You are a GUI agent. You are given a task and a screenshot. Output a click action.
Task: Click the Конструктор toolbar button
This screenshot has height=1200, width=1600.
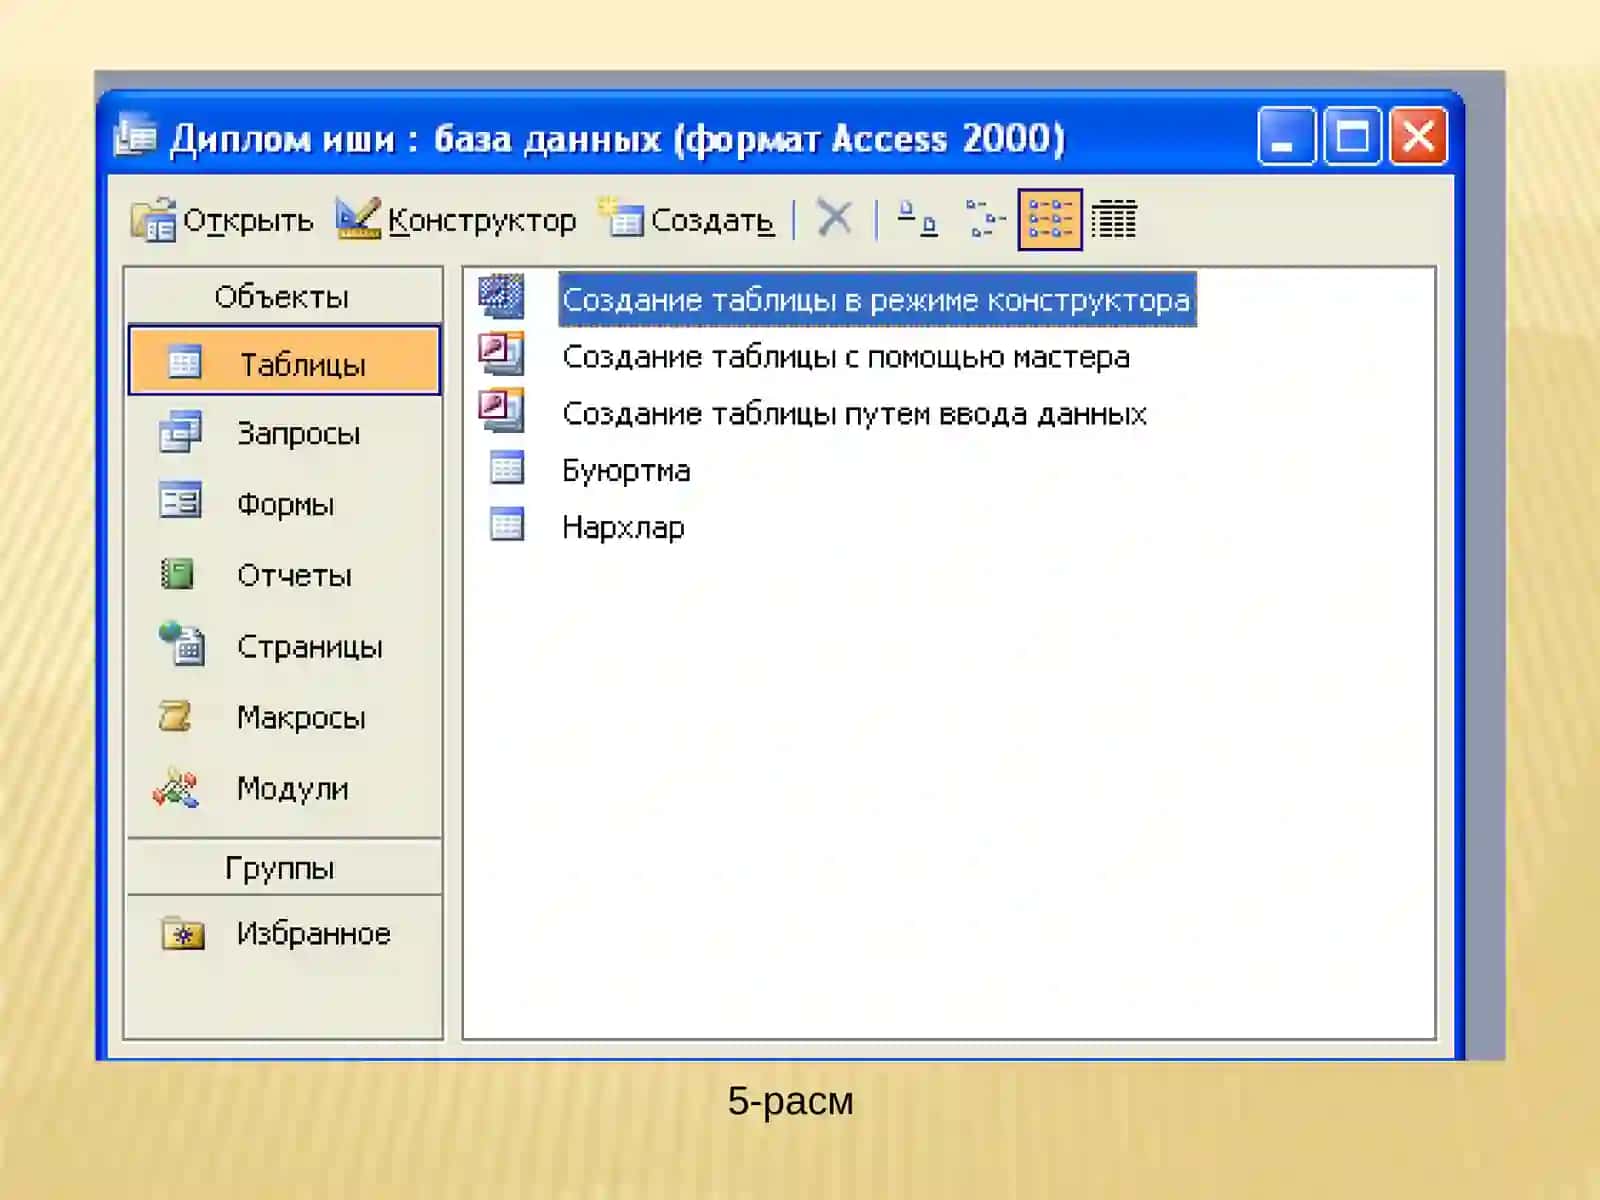tap(455, 219)
